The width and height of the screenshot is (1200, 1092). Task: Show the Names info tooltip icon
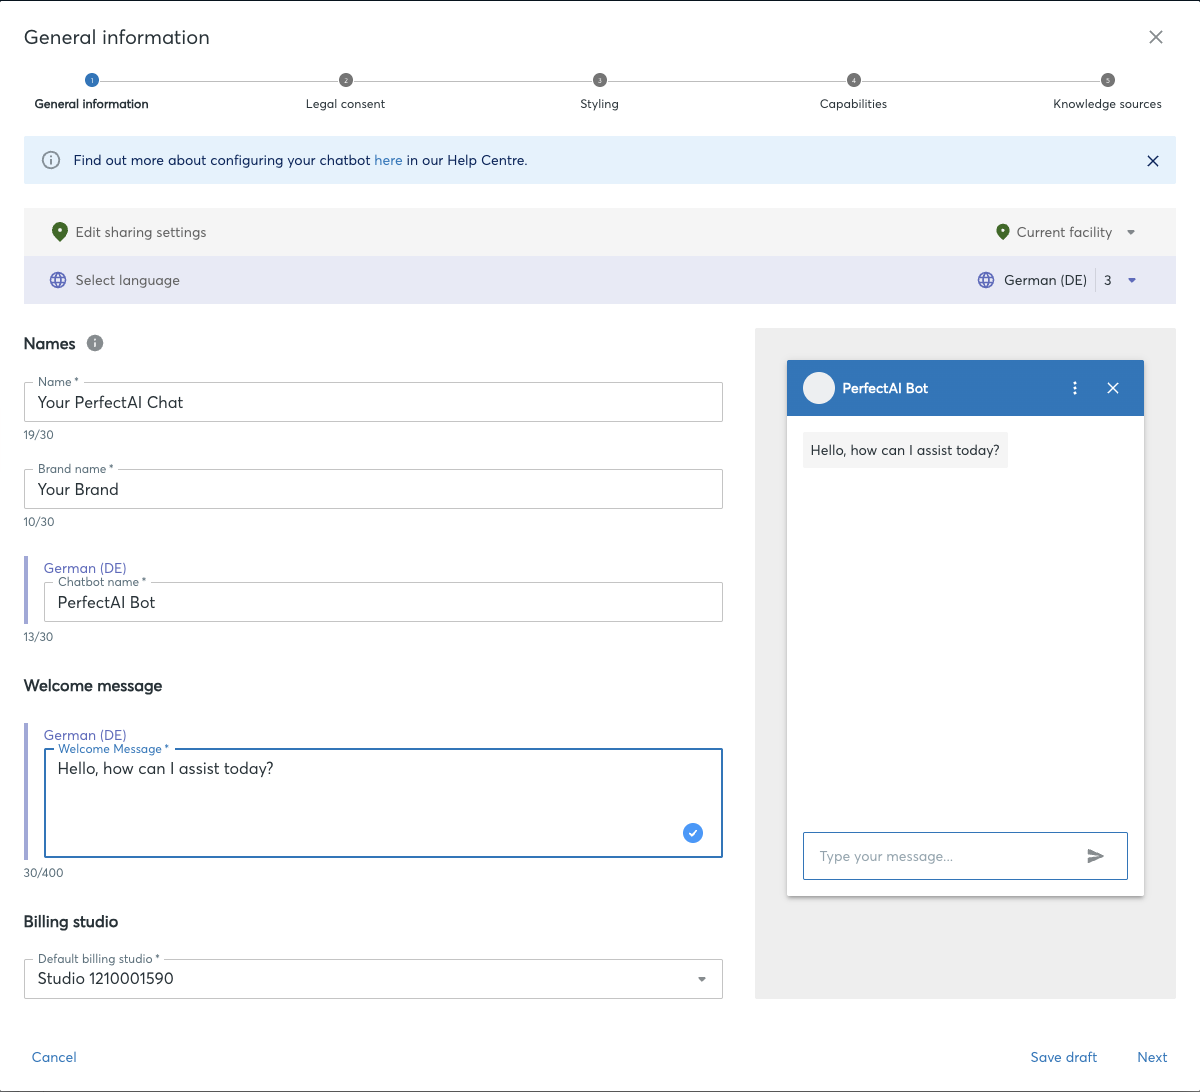pyautogui.click(x=95, y=343)
